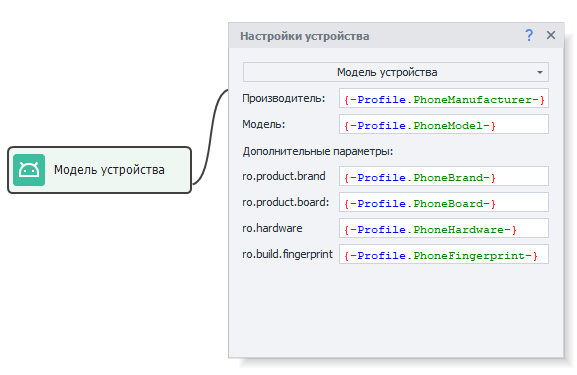
Task: Select the Модель устройства action block
Action: 100,170
